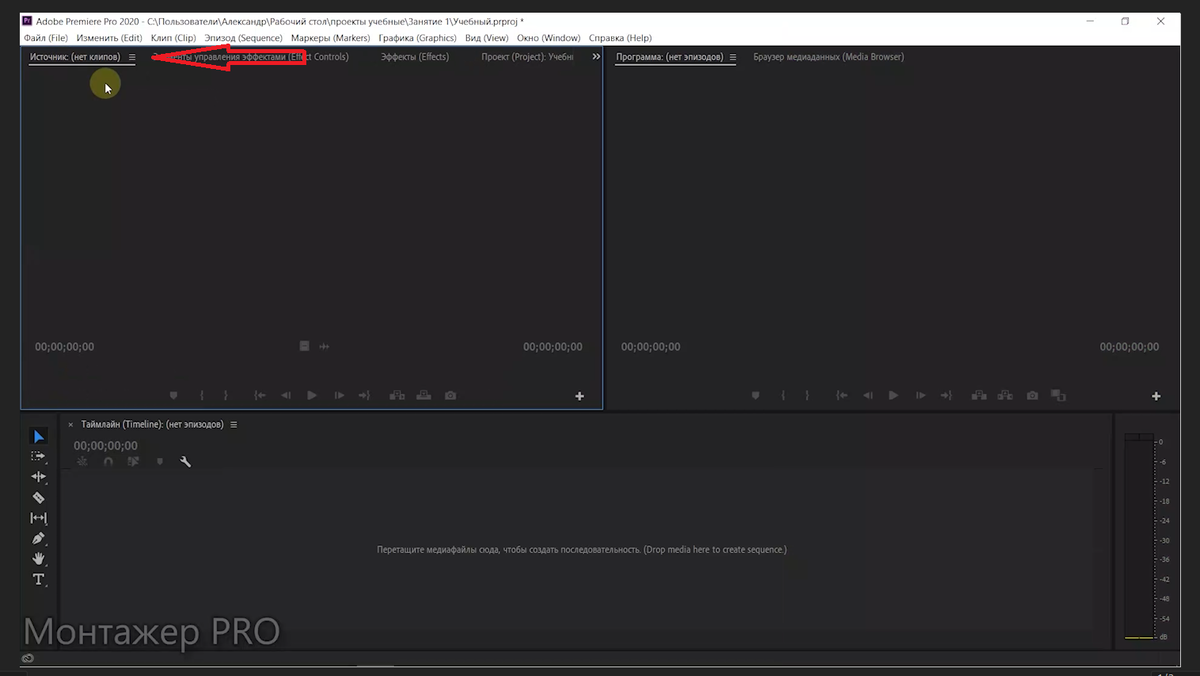Switch to the Эффекты (Effects) tab
The image size is (1200, 676).
414,57
